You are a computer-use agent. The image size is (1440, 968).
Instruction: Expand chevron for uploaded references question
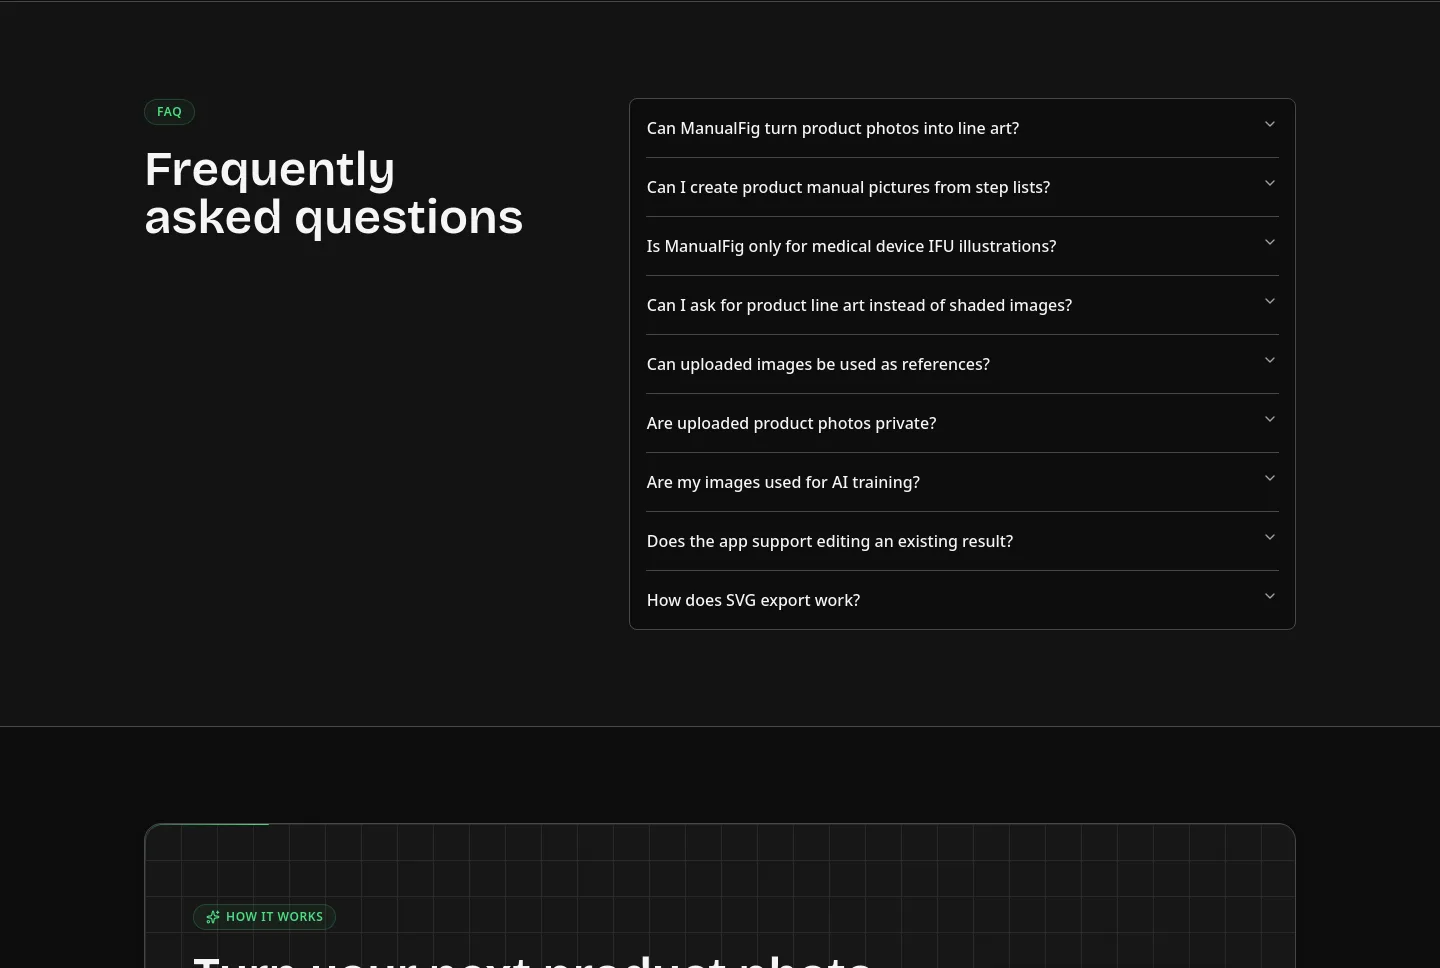pos(1270,360)
